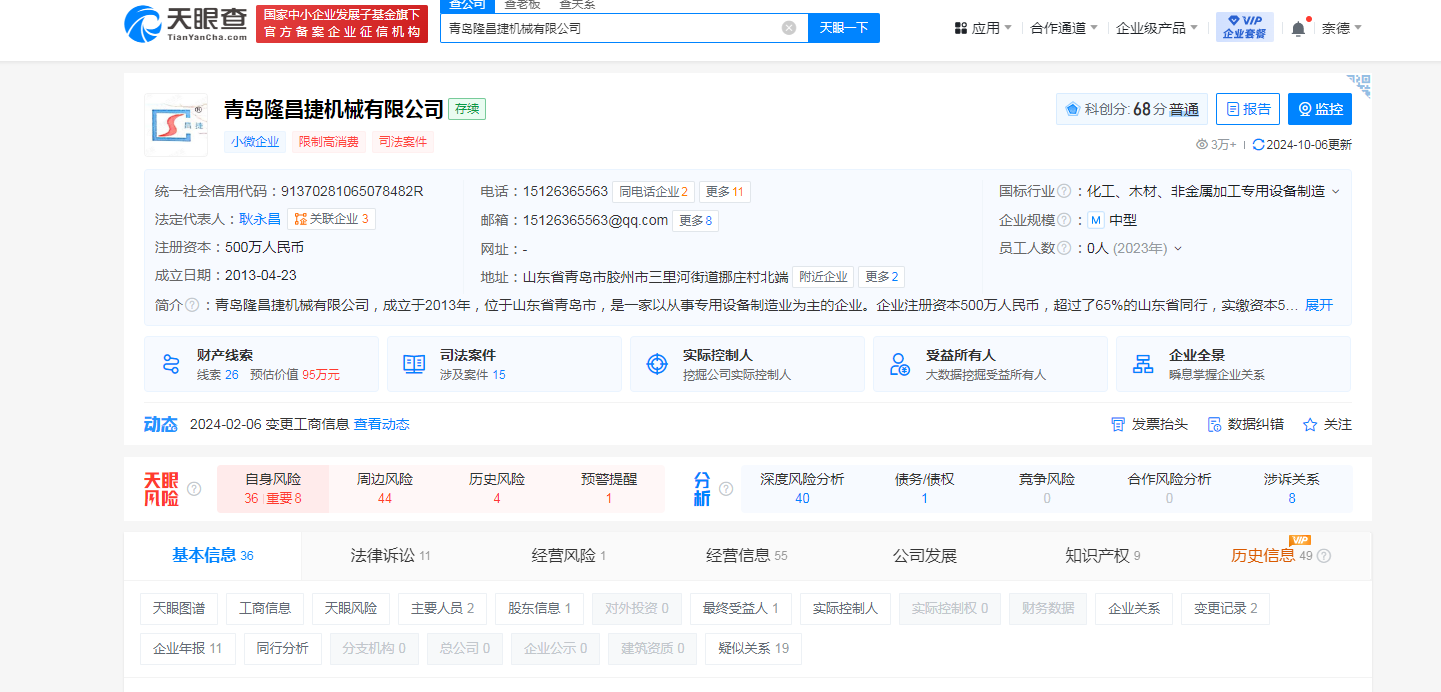Expand the 应用 apps dropdown
Viewport: 1441px width, 692px height.
click(983, 28)
